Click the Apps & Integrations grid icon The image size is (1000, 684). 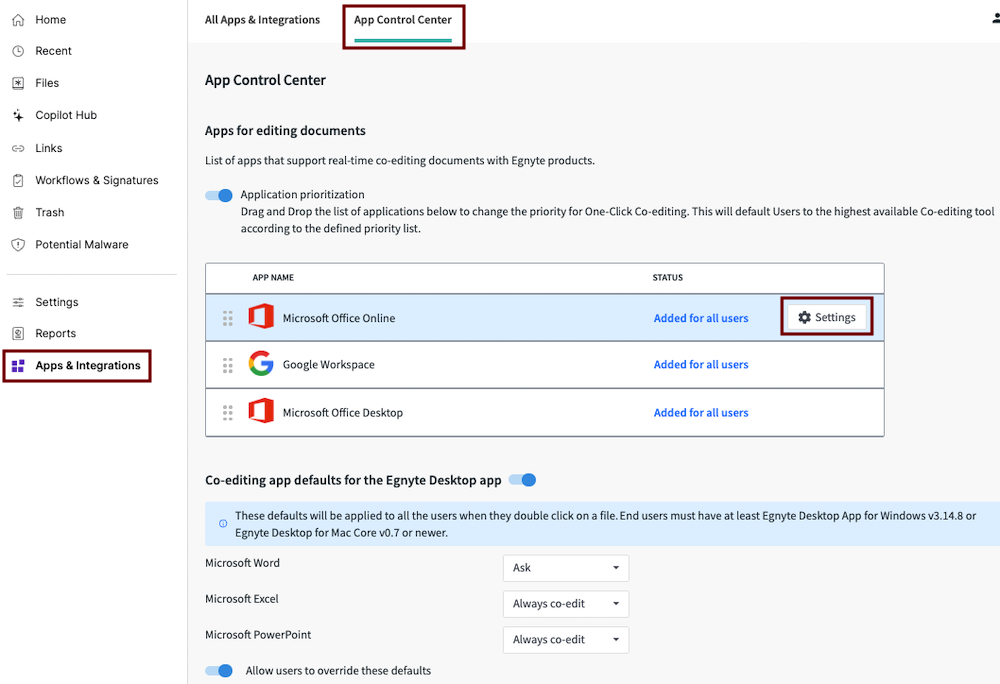18,365
